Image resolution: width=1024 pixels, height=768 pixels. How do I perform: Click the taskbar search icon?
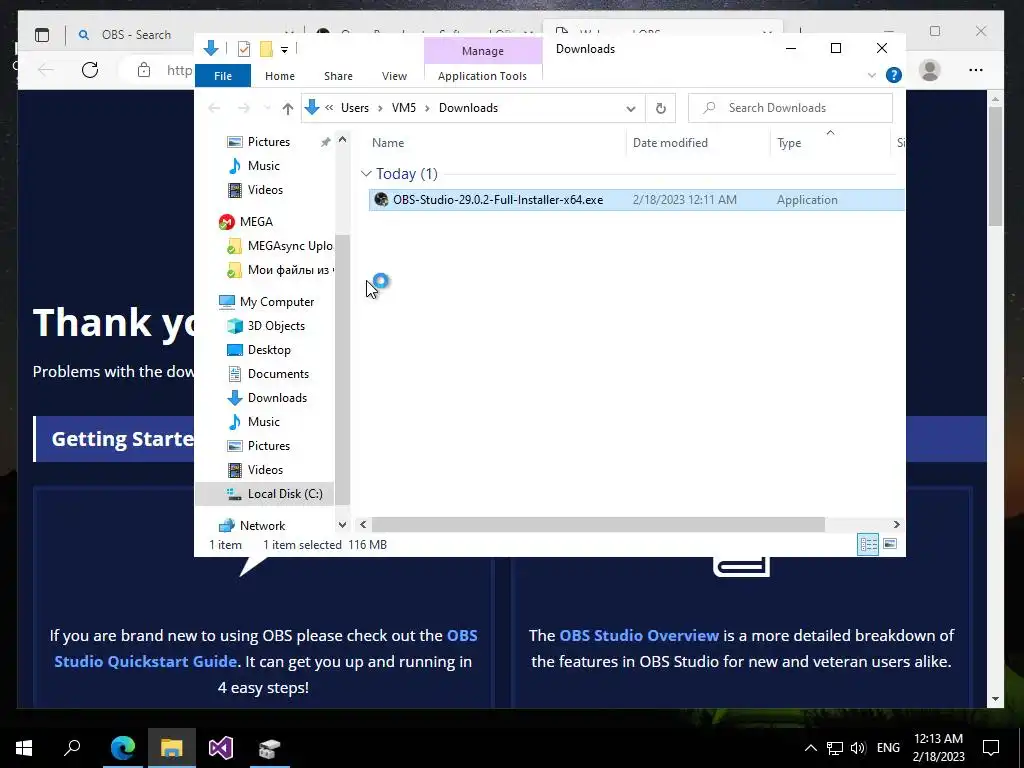(x=72, y=748)
